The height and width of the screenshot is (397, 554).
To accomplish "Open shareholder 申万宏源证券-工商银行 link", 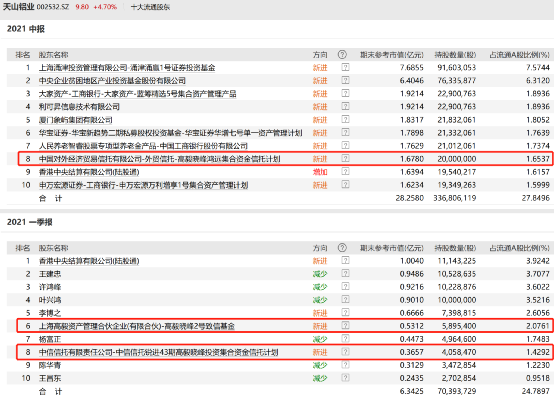I will click(143, 185).
